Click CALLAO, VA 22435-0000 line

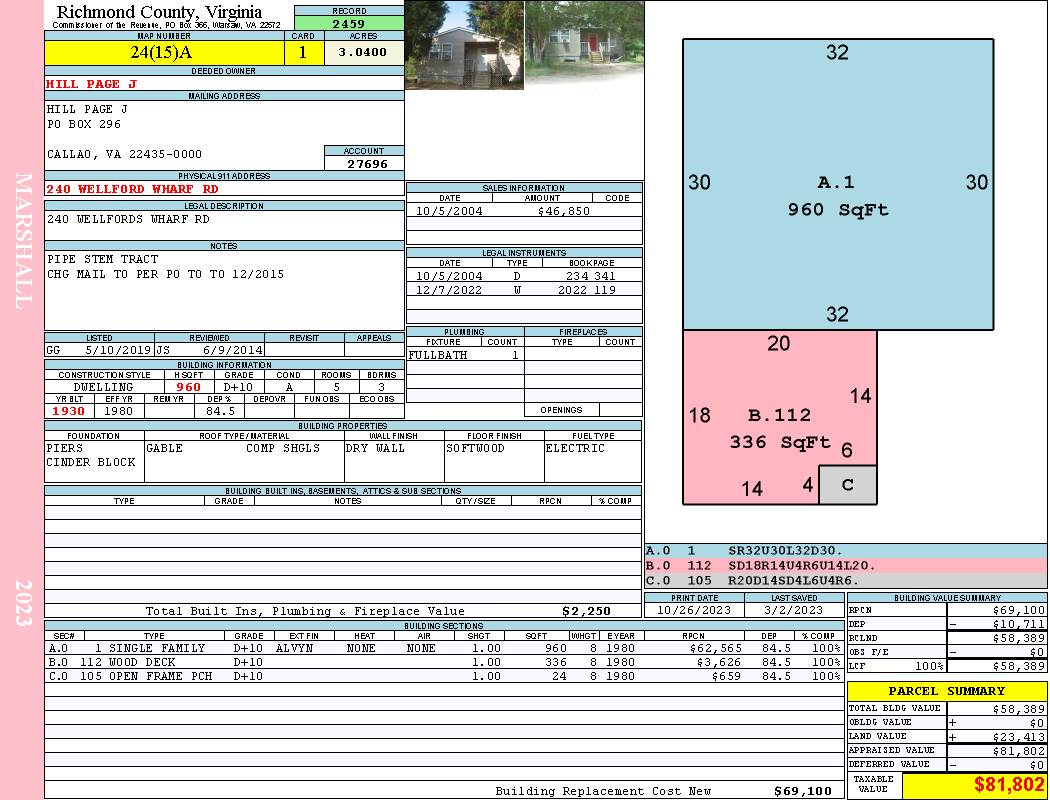[x=124, y=154]
